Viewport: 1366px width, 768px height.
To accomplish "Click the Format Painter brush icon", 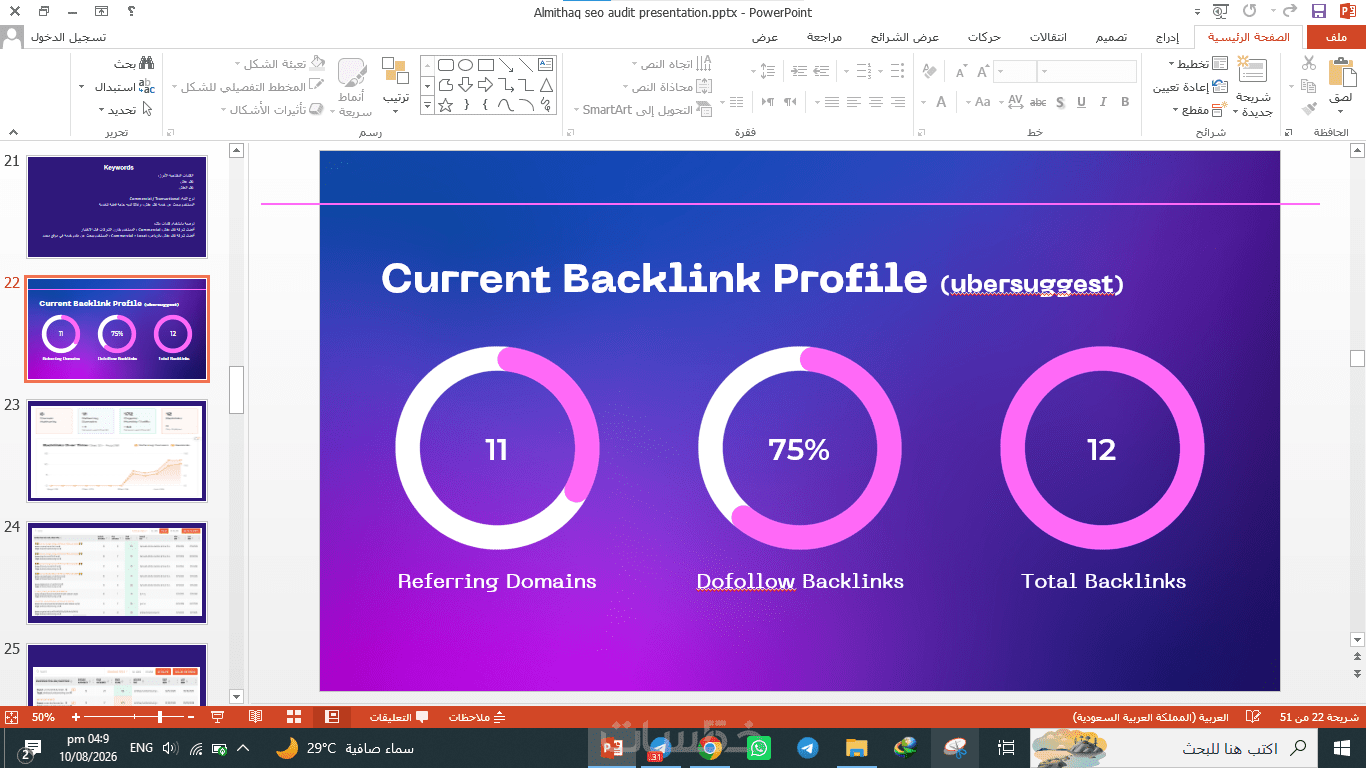I will pos(1309,109).
